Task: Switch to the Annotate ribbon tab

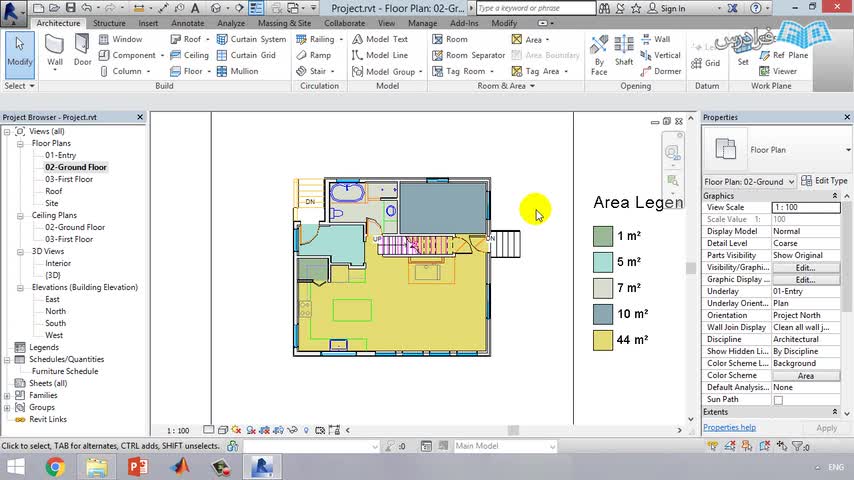Action: click(x=187, y=23)
